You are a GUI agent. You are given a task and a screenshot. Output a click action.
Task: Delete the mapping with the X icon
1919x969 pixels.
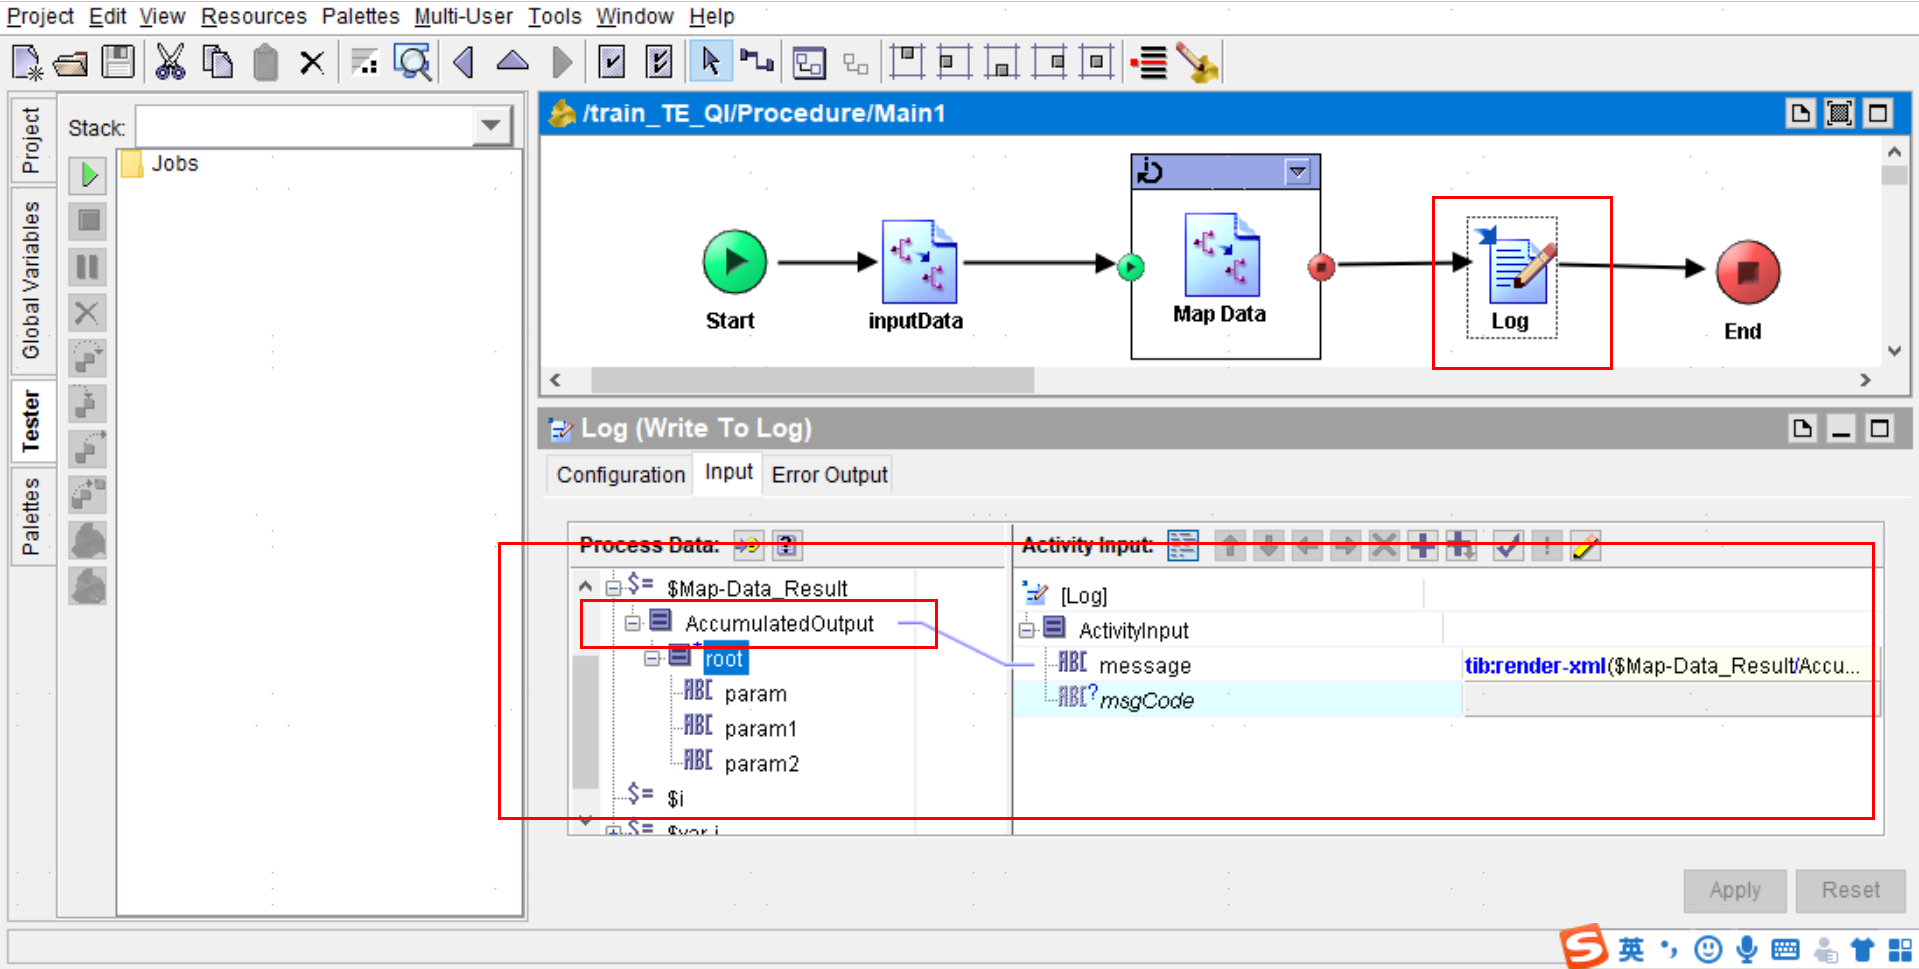pyautogui.click(x=1383, y=547)
